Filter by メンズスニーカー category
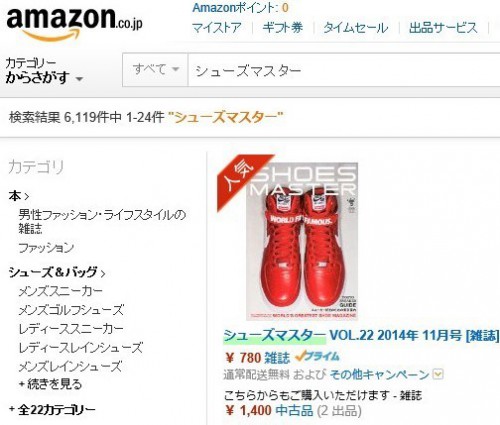 pyautogui.click(x=61, y=291)
